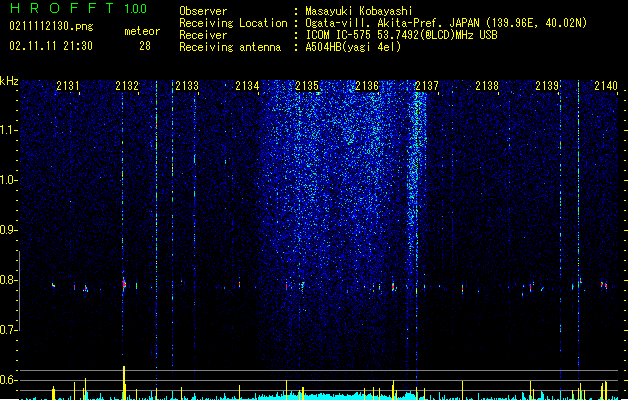The width and height of the screenshot is (629, 400).
Task: Click the meteor label
Action: [x=142, y=31]
